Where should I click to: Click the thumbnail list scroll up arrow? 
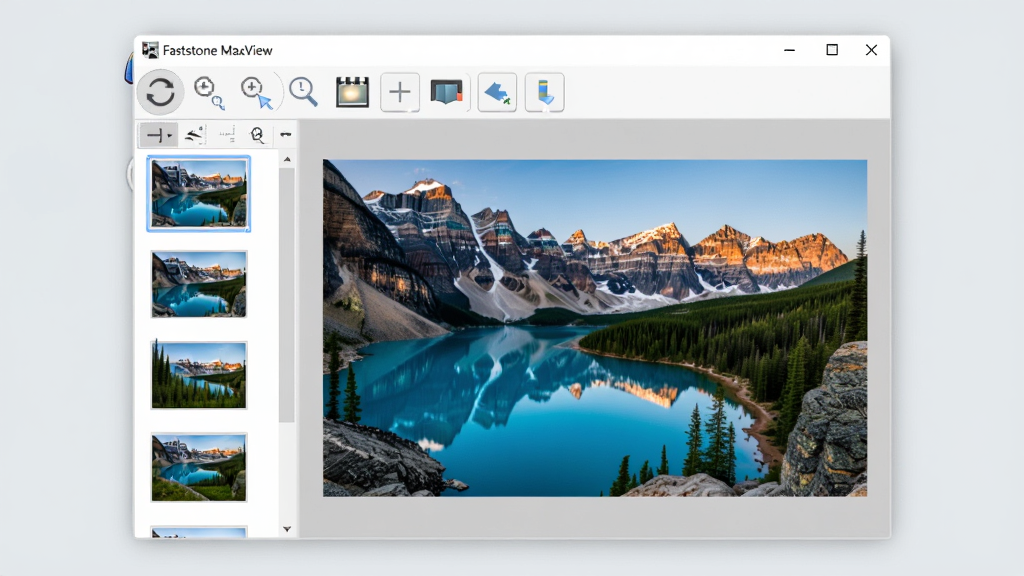pos(287,160)
